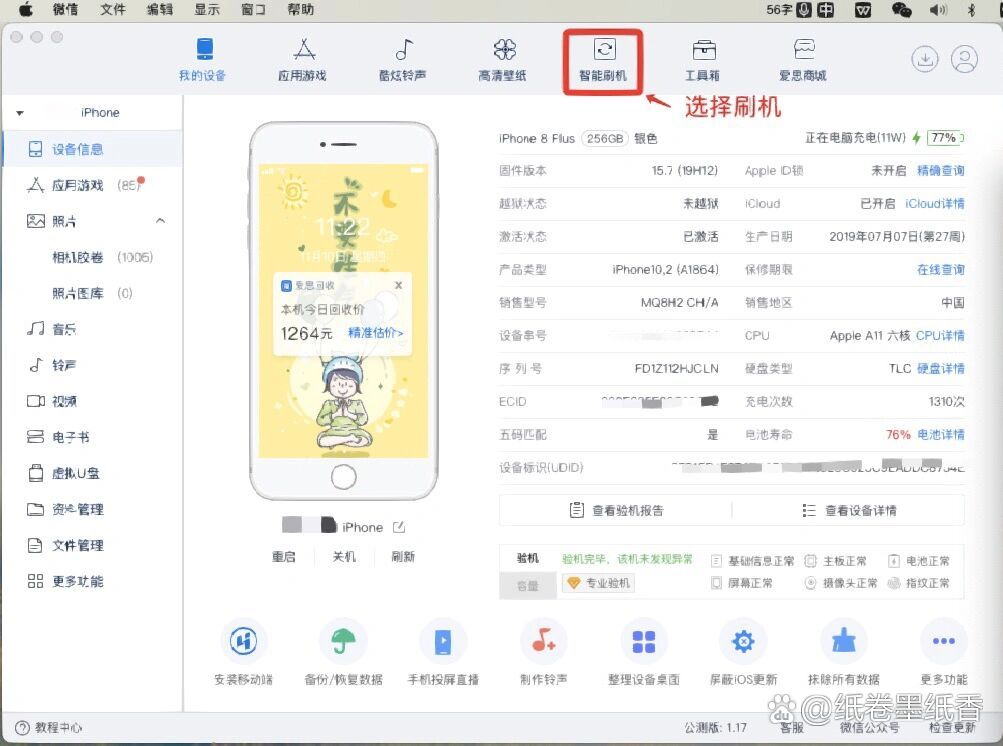This screenshot has width=1003, height=746.
Task: Click the serial number FD1Z112HJCLN
Action: coord(676,369)
